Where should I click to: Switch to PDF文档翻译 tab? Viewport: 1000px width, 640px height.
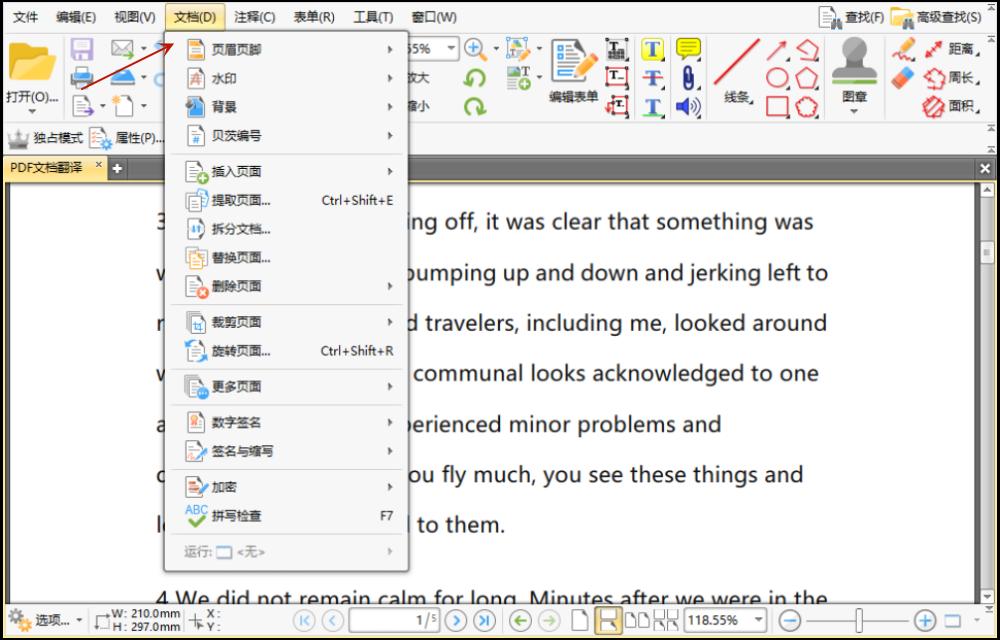(47, 168)
